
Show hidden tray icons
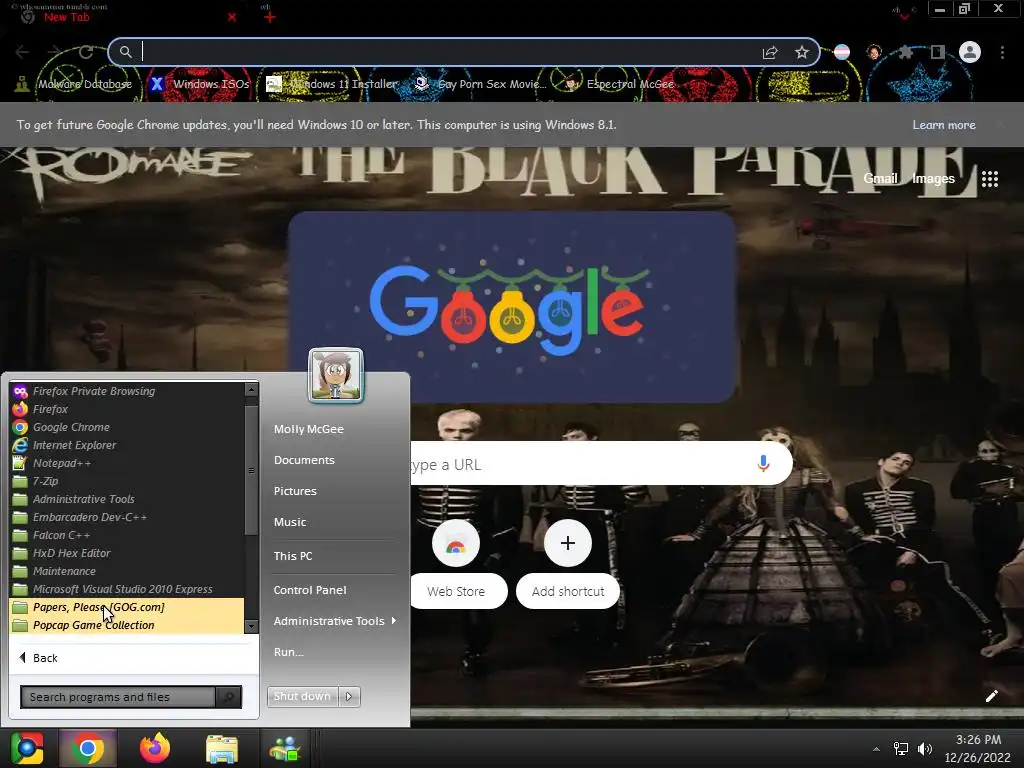tap(876, 749)
